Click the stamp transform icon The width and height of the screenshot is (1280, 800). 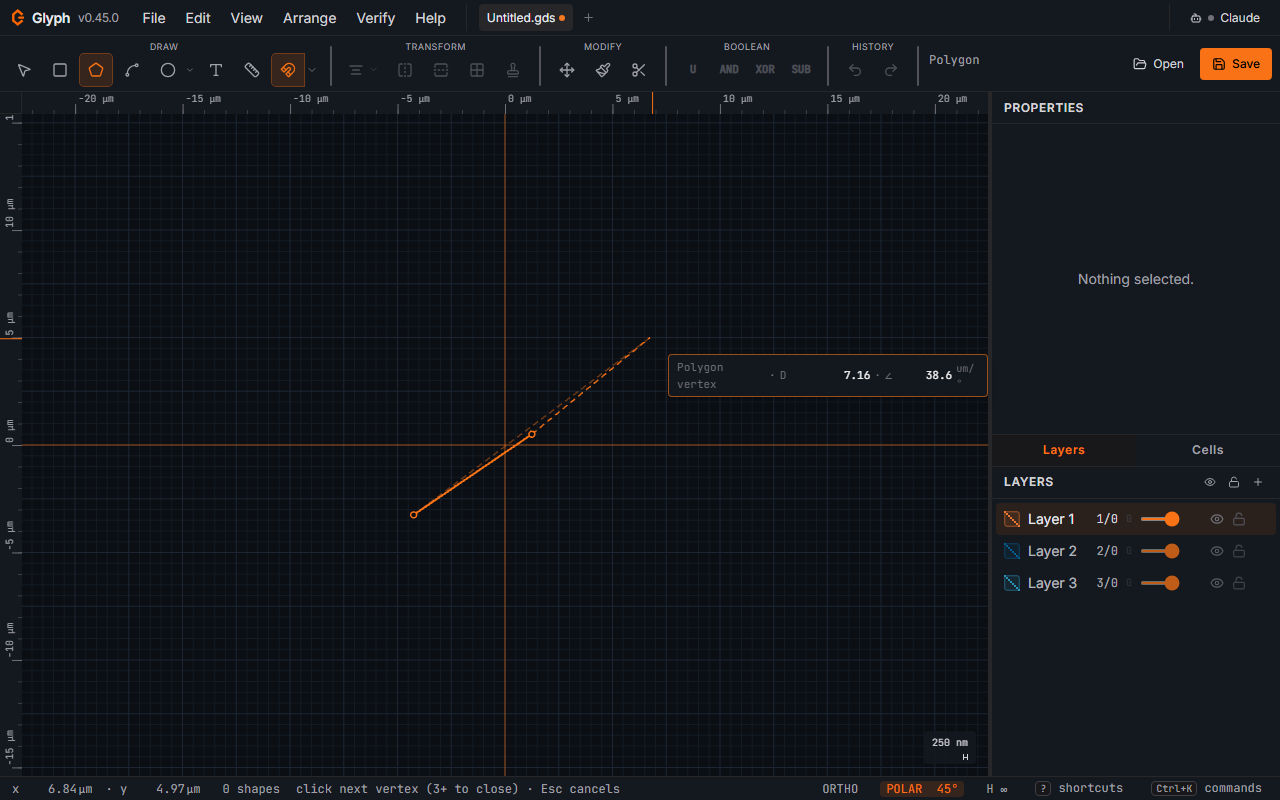coord(513,70)
